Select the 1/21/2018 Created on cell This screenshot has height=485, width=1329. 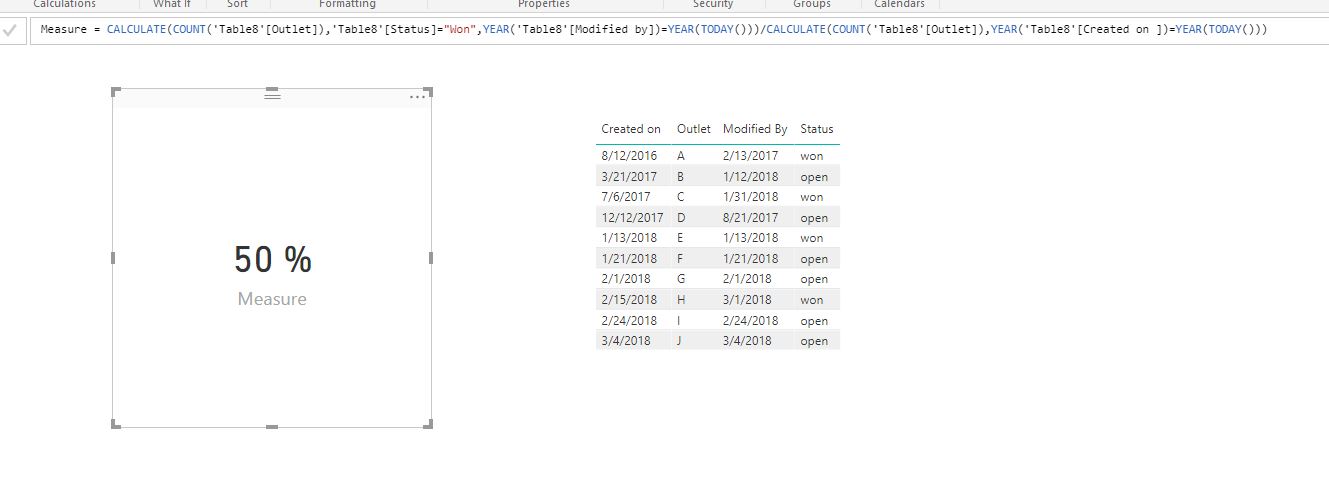point(629,259)
